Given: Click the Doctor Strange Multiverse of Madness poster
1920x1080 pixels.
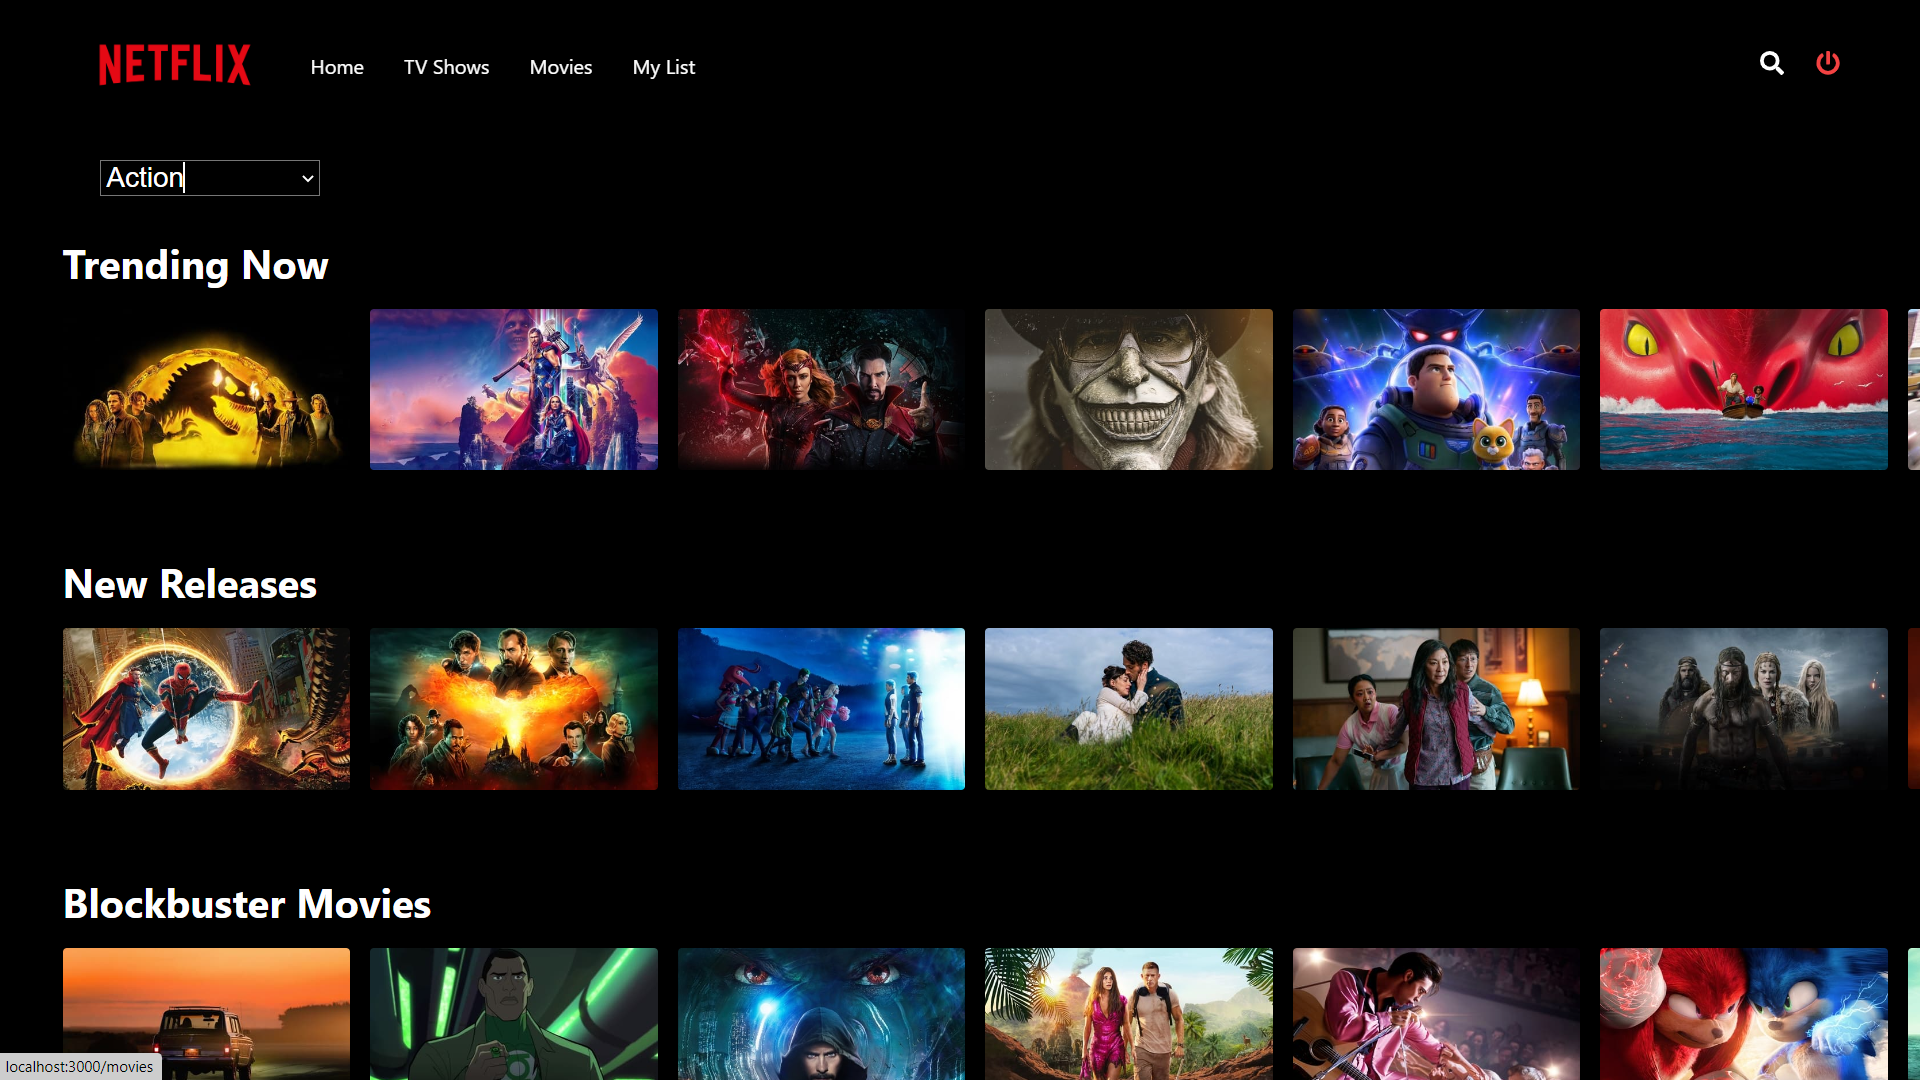Looking at the screenshot, I should point(821,389).
